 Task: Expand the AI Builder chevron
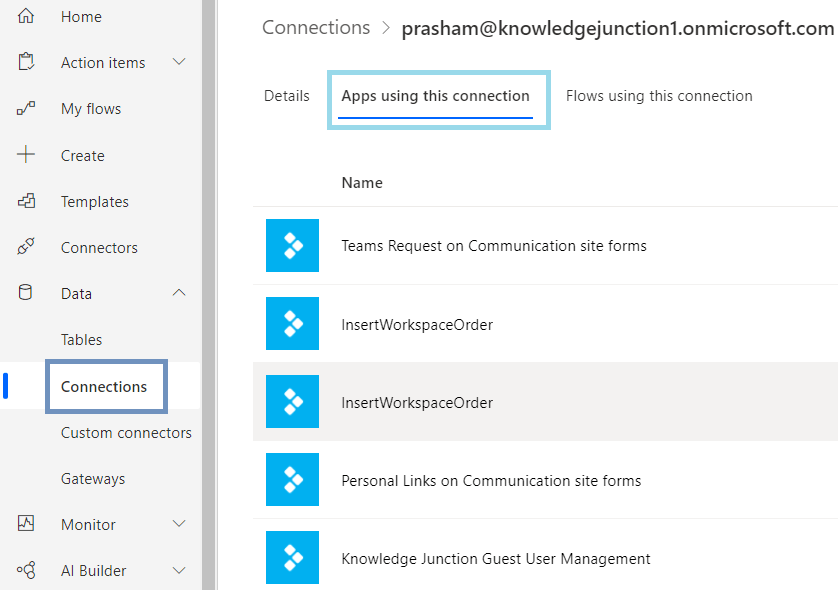point(180,570)
